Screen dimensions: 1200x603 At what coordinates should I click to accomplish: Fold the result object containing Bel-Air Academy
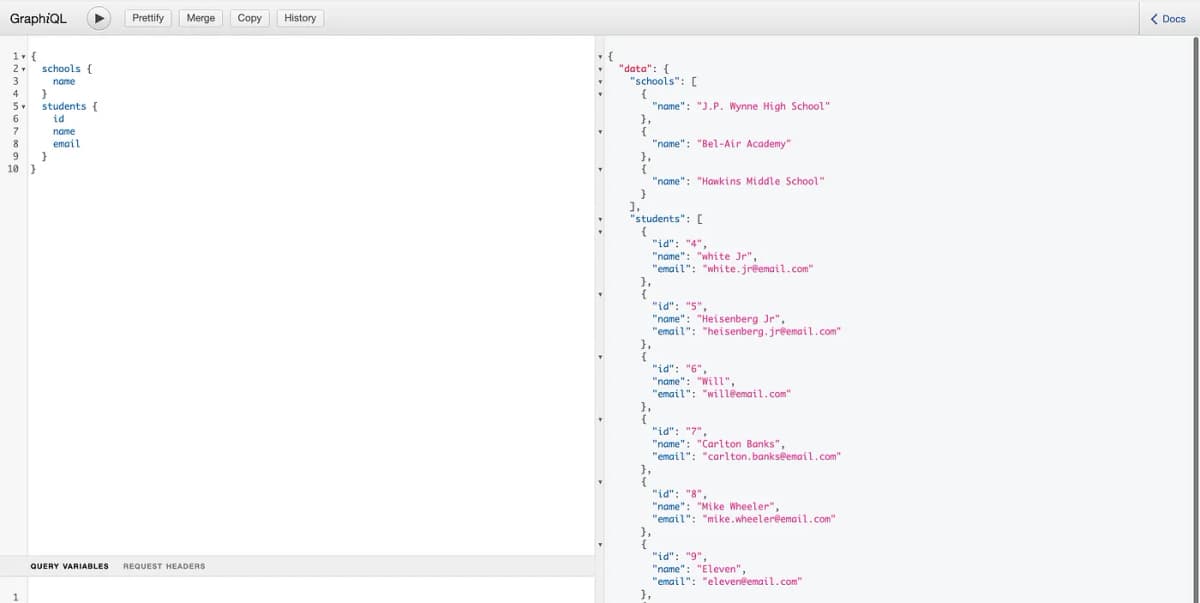click(x=600, y=131)
